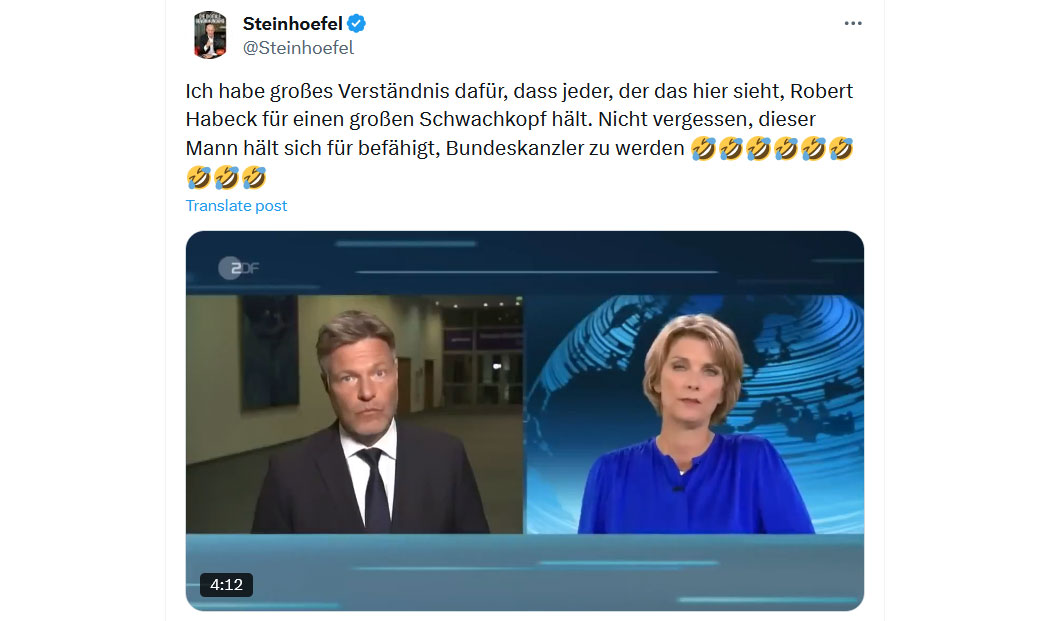Click the last laughing emoji after 'werden'
Viewport: 1050px width, 621px height.
tap(840, 148)
